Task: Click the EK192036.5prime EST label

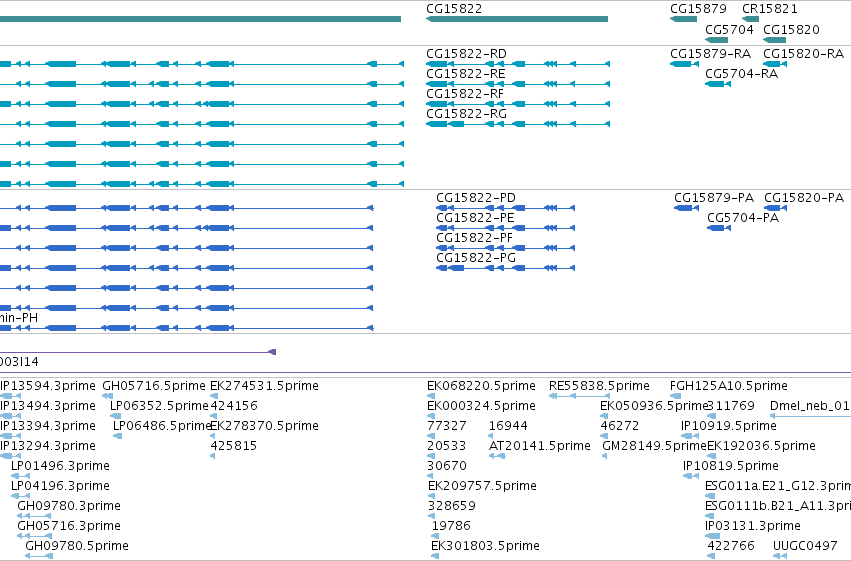Action: 761,446
